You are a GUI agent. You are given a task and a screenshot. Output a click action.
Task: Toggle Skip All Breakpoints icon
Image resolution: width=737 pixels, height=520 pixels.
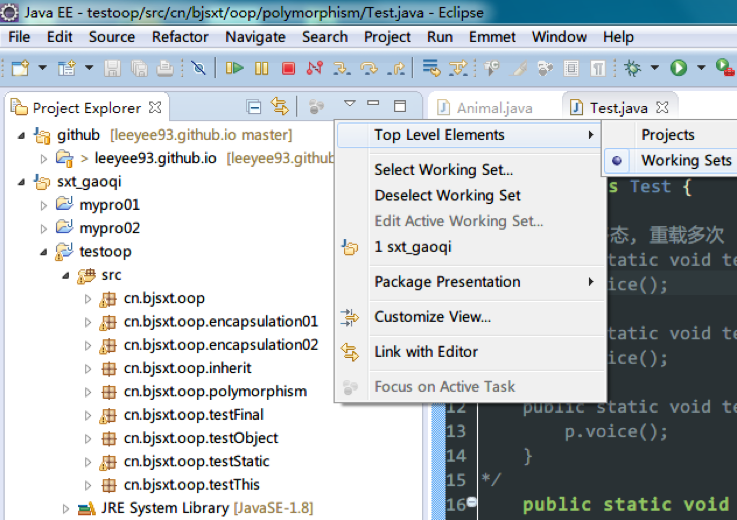pyautogui.click(x=199, y=69)
